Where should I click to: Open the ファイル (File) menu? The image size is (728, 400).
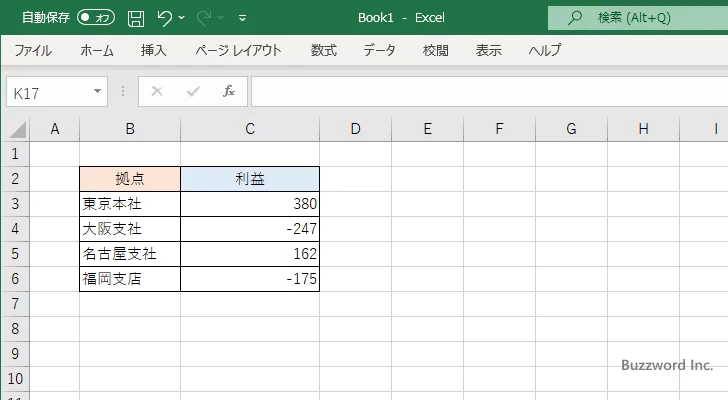point(33,50)
